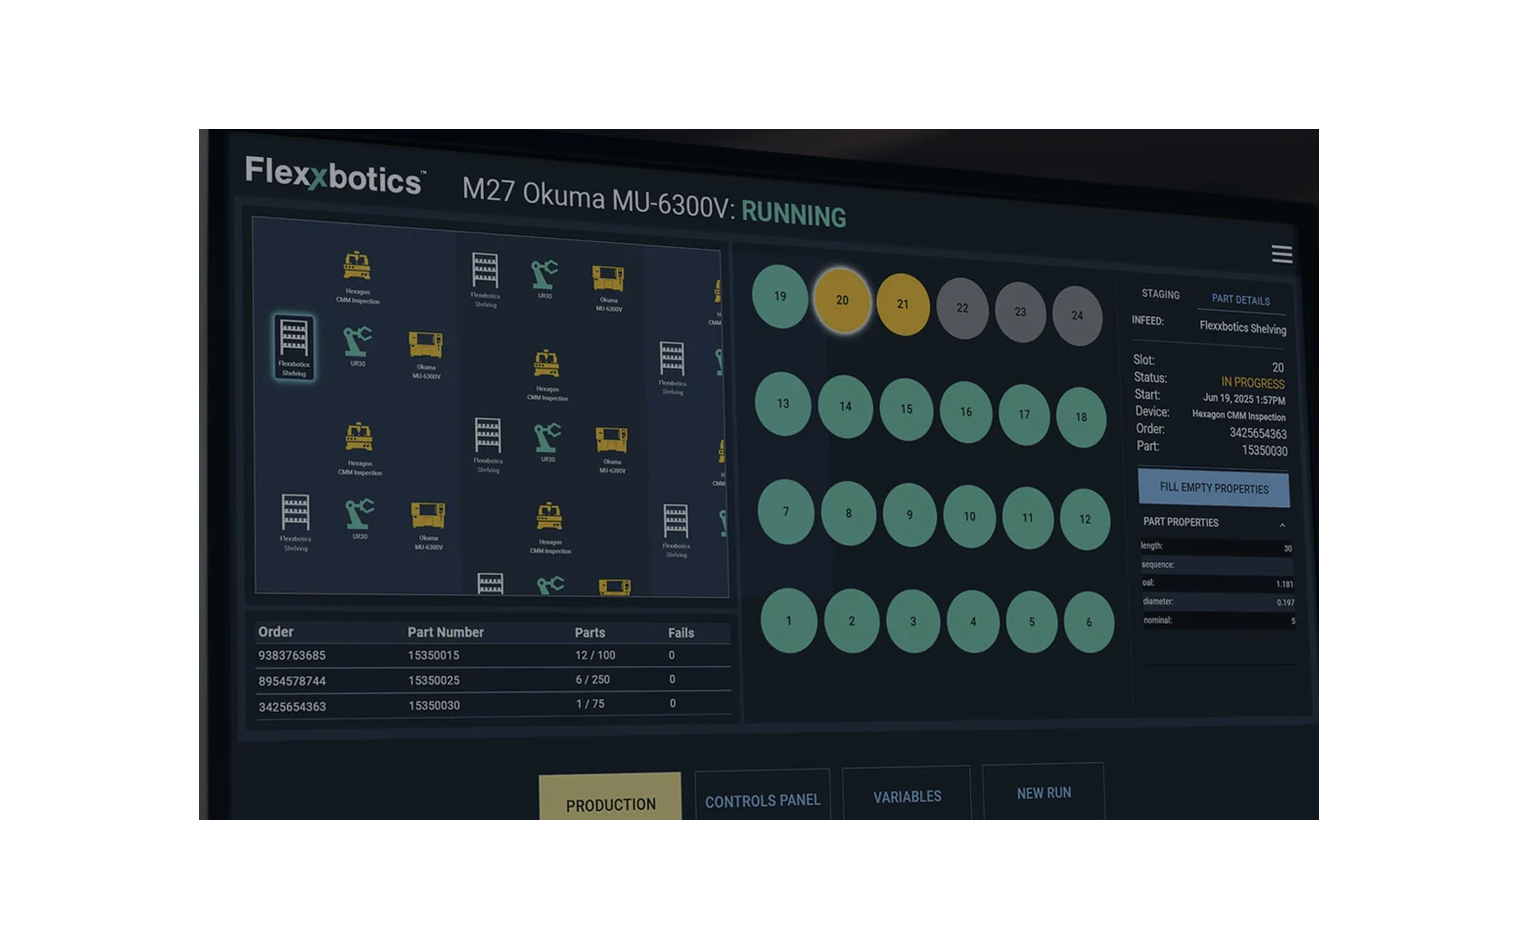Click FILL EMPTY PROPERTIES button
Image resolution: width=1518 pixels, height=950 pixels.
1214,488
